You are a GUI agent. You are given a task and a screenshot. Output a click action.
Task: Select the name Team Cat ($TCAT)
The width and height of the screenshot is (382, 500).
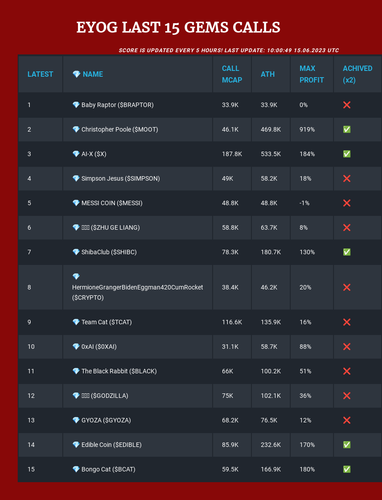[107, 322]
